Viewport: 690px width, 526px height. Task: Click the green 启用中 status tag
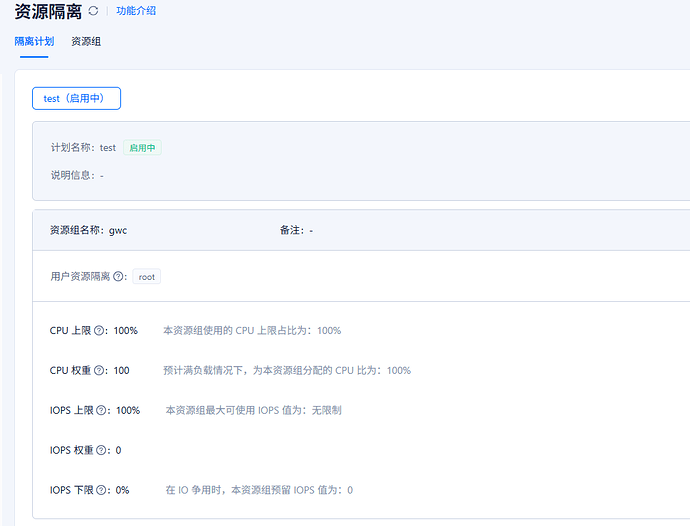pos(142,148)
